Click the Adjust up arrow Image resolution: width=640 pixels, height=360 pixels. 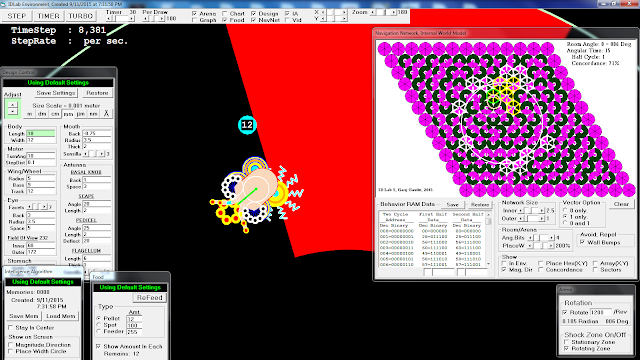[13, 105]
